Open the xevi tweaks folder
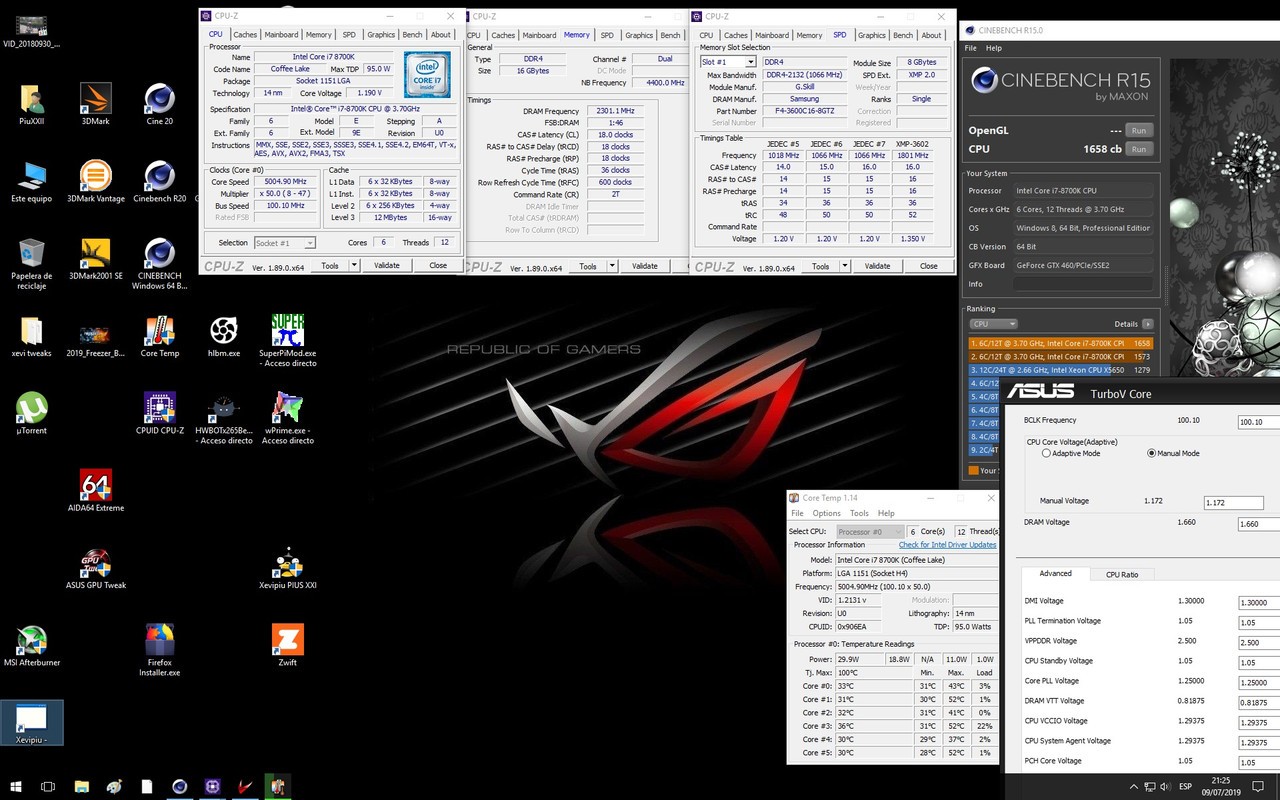 tap(32, 338)
